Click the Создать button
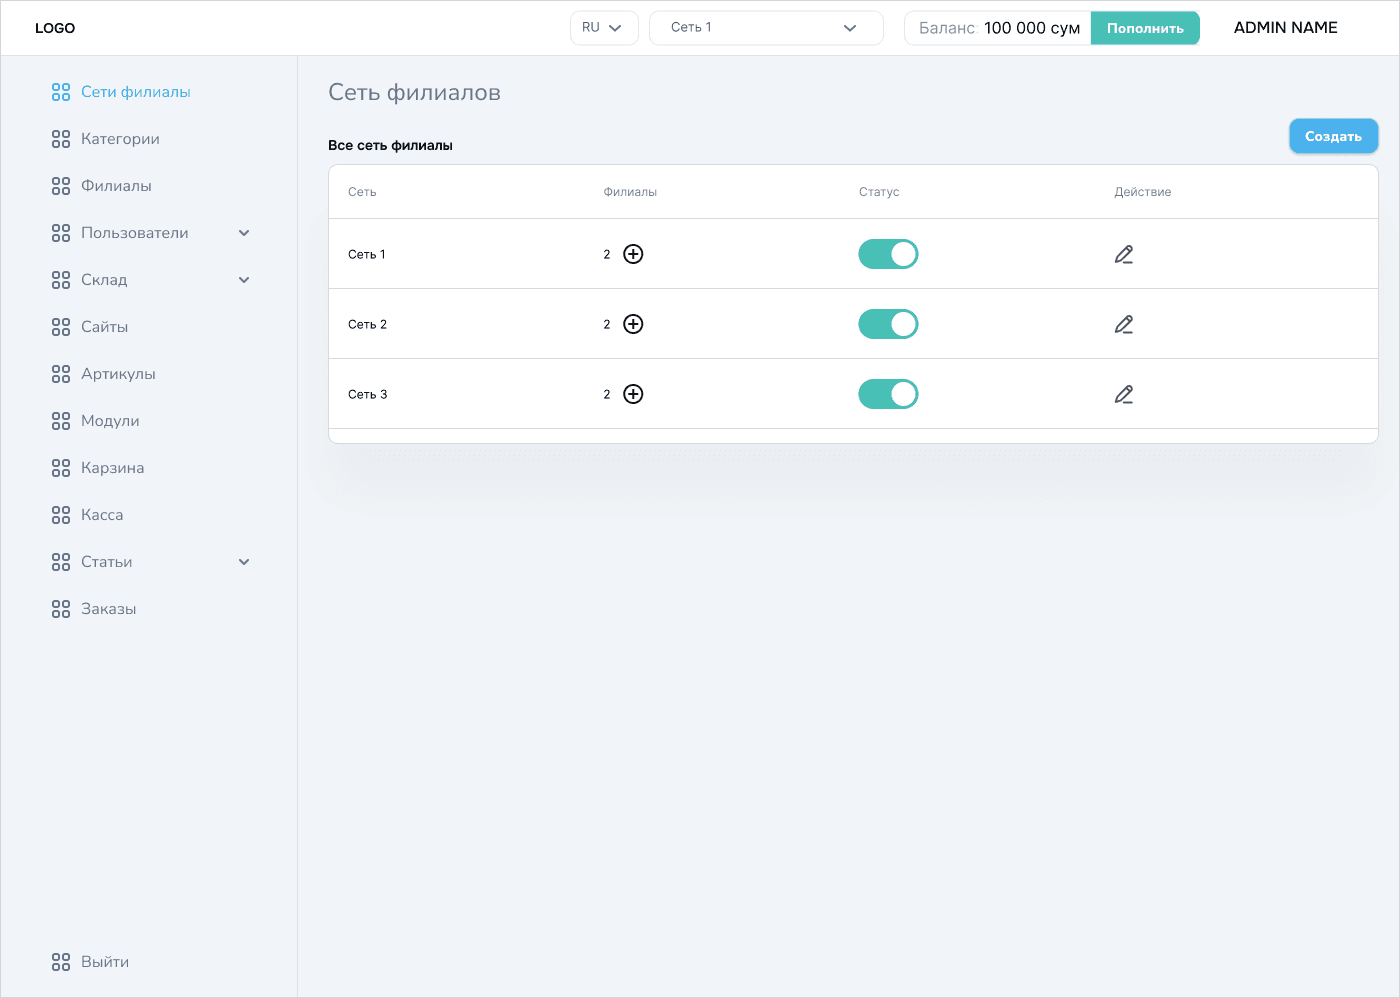The width and height of the screenshot is (1400, 998). coord(1333,136)
